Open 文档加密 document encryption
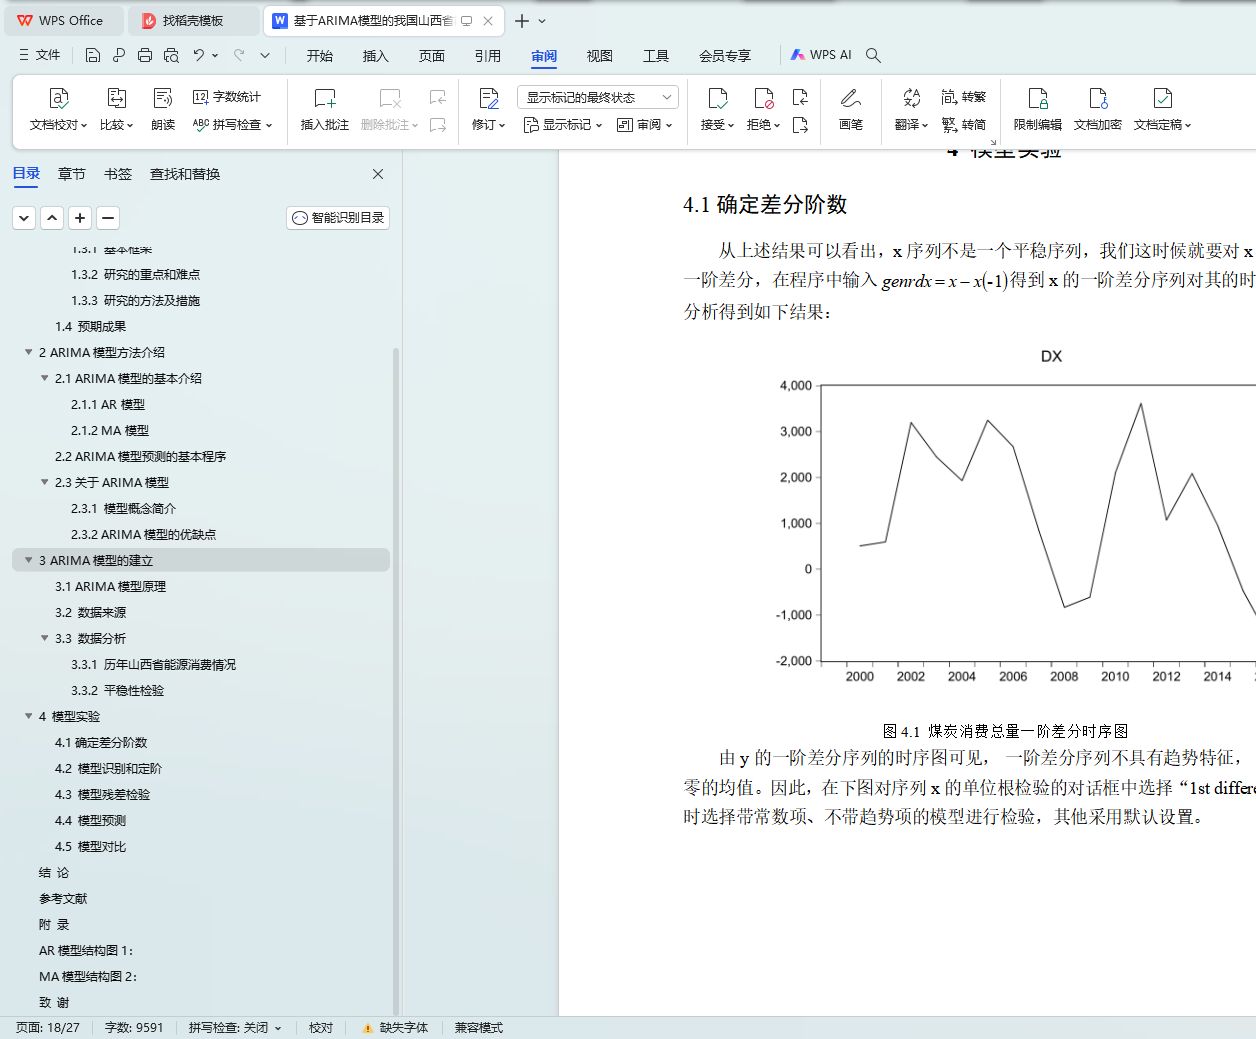The image size is (1256, 1039). pyautogui.click(x=1098, y=110)
